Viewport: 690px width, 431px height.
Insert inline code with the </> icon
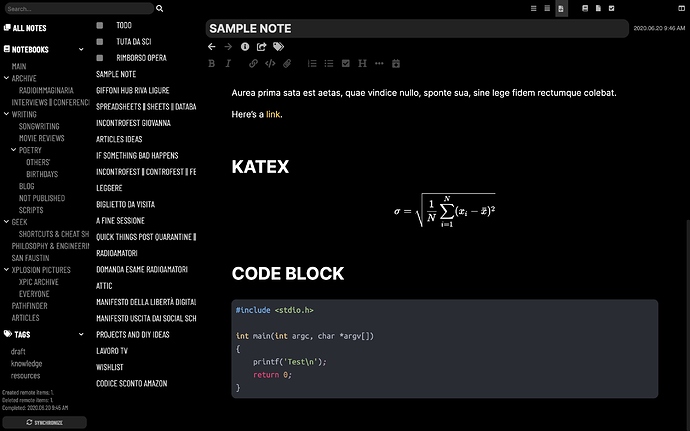click(x=270, y=63)
